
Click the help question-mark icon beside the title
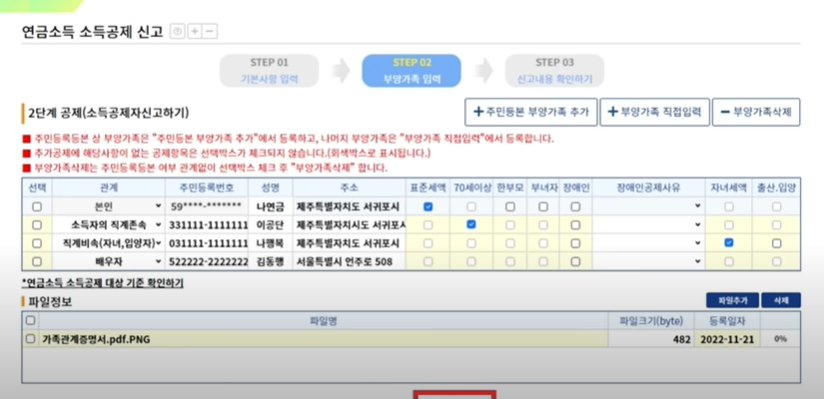pyautogui.click(x=178, y=32)
